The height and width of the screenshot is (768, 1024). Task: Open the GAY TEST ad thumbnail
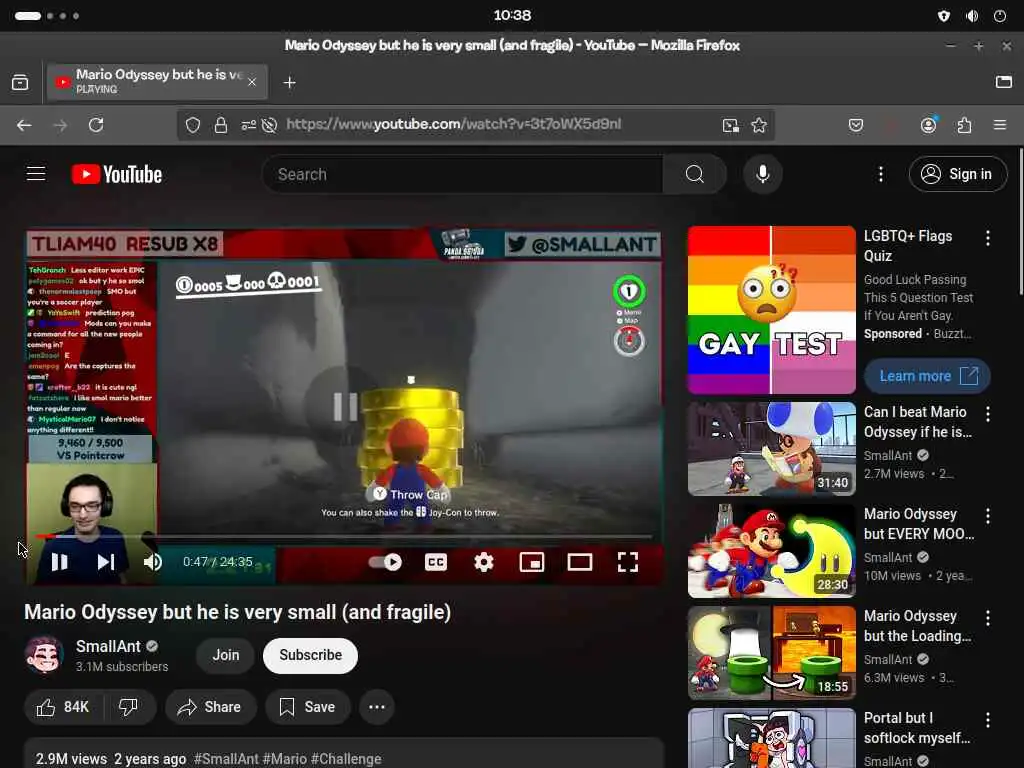tap(771, 310)
